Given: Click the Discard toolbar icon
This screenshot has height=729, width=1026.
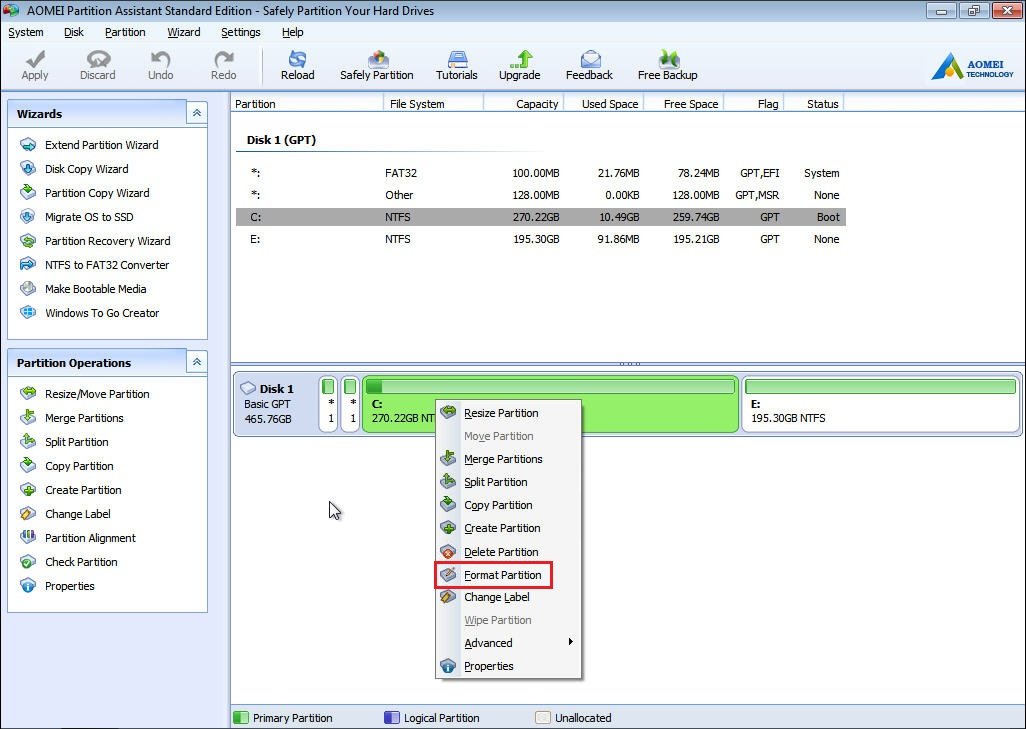Looking at the screenshot, I should point(97,65).
